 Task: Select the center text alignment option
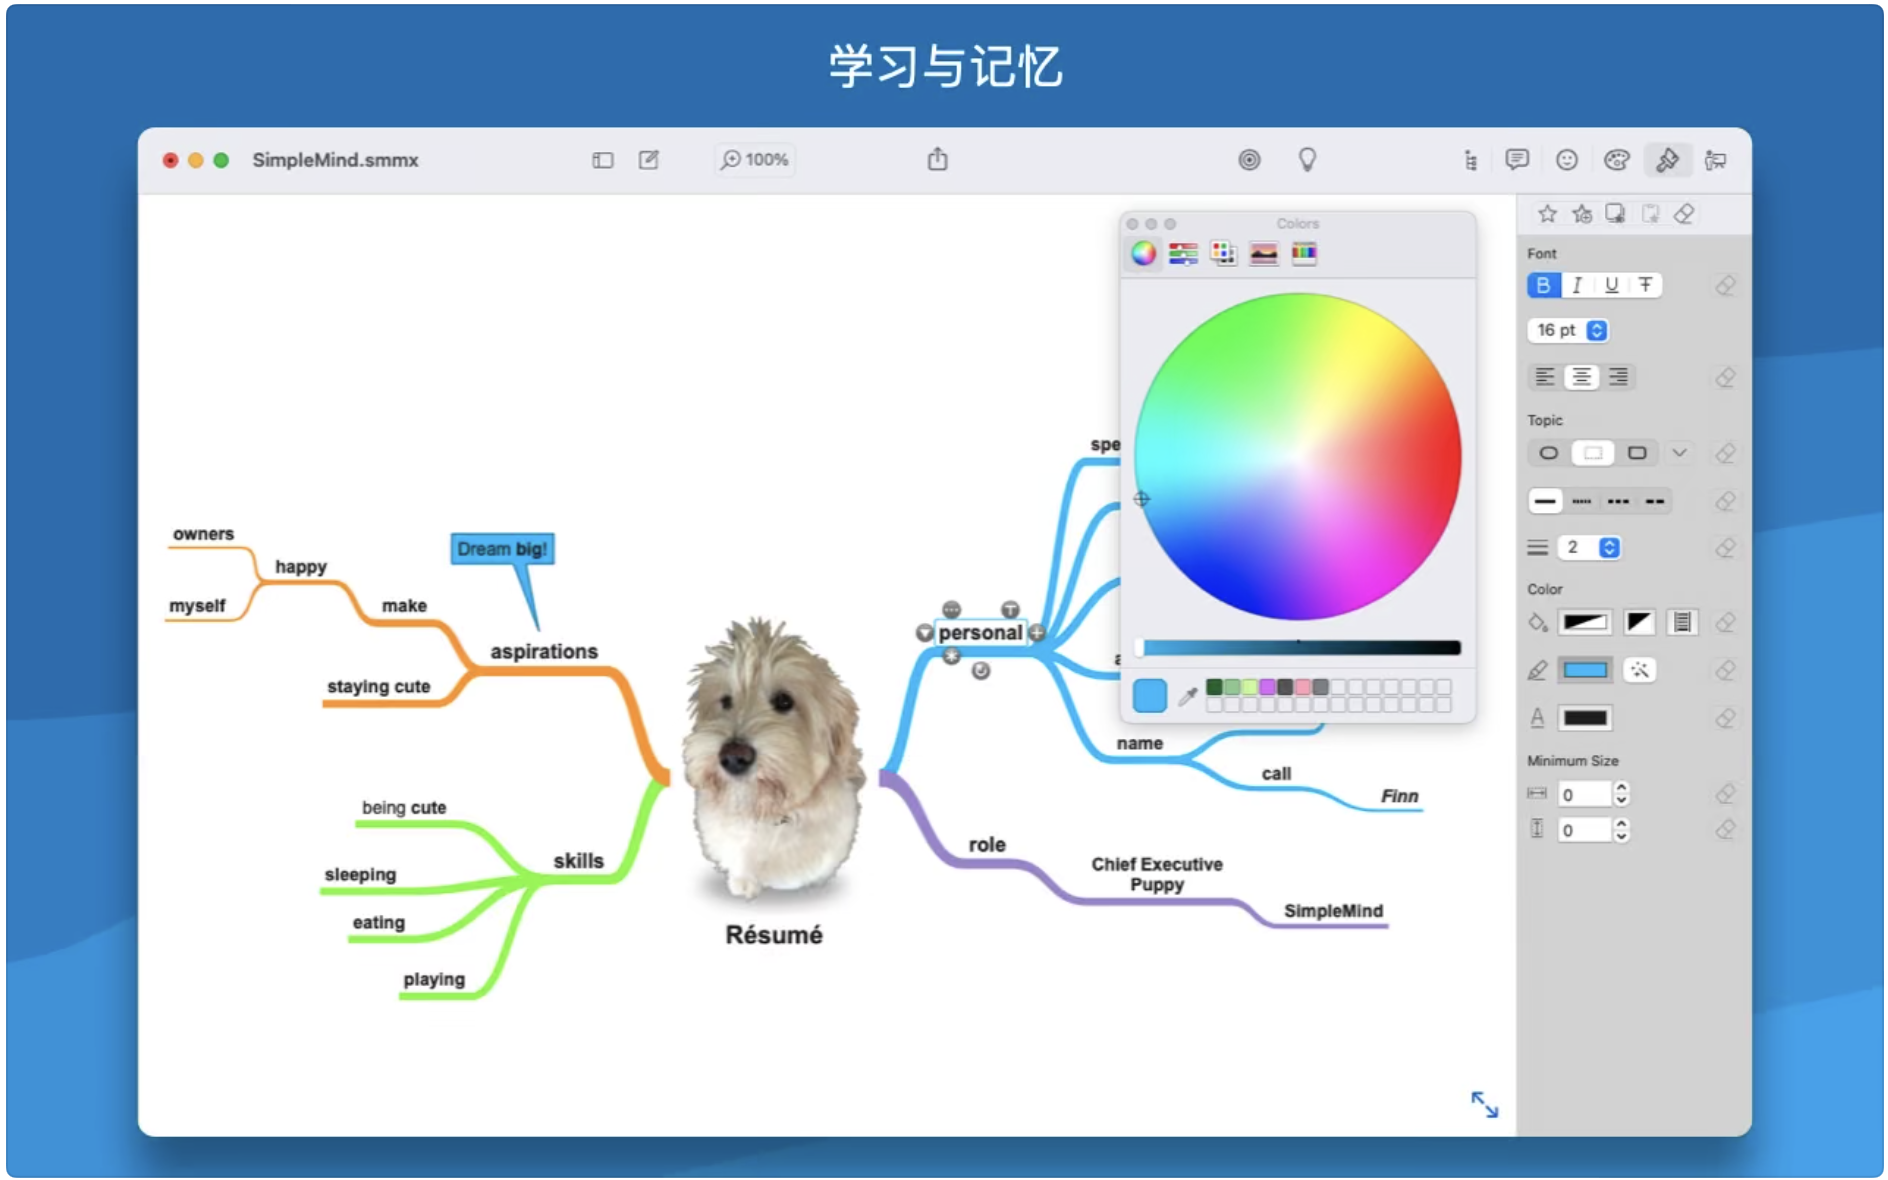pyautogui.click(x=1581, y=377)
